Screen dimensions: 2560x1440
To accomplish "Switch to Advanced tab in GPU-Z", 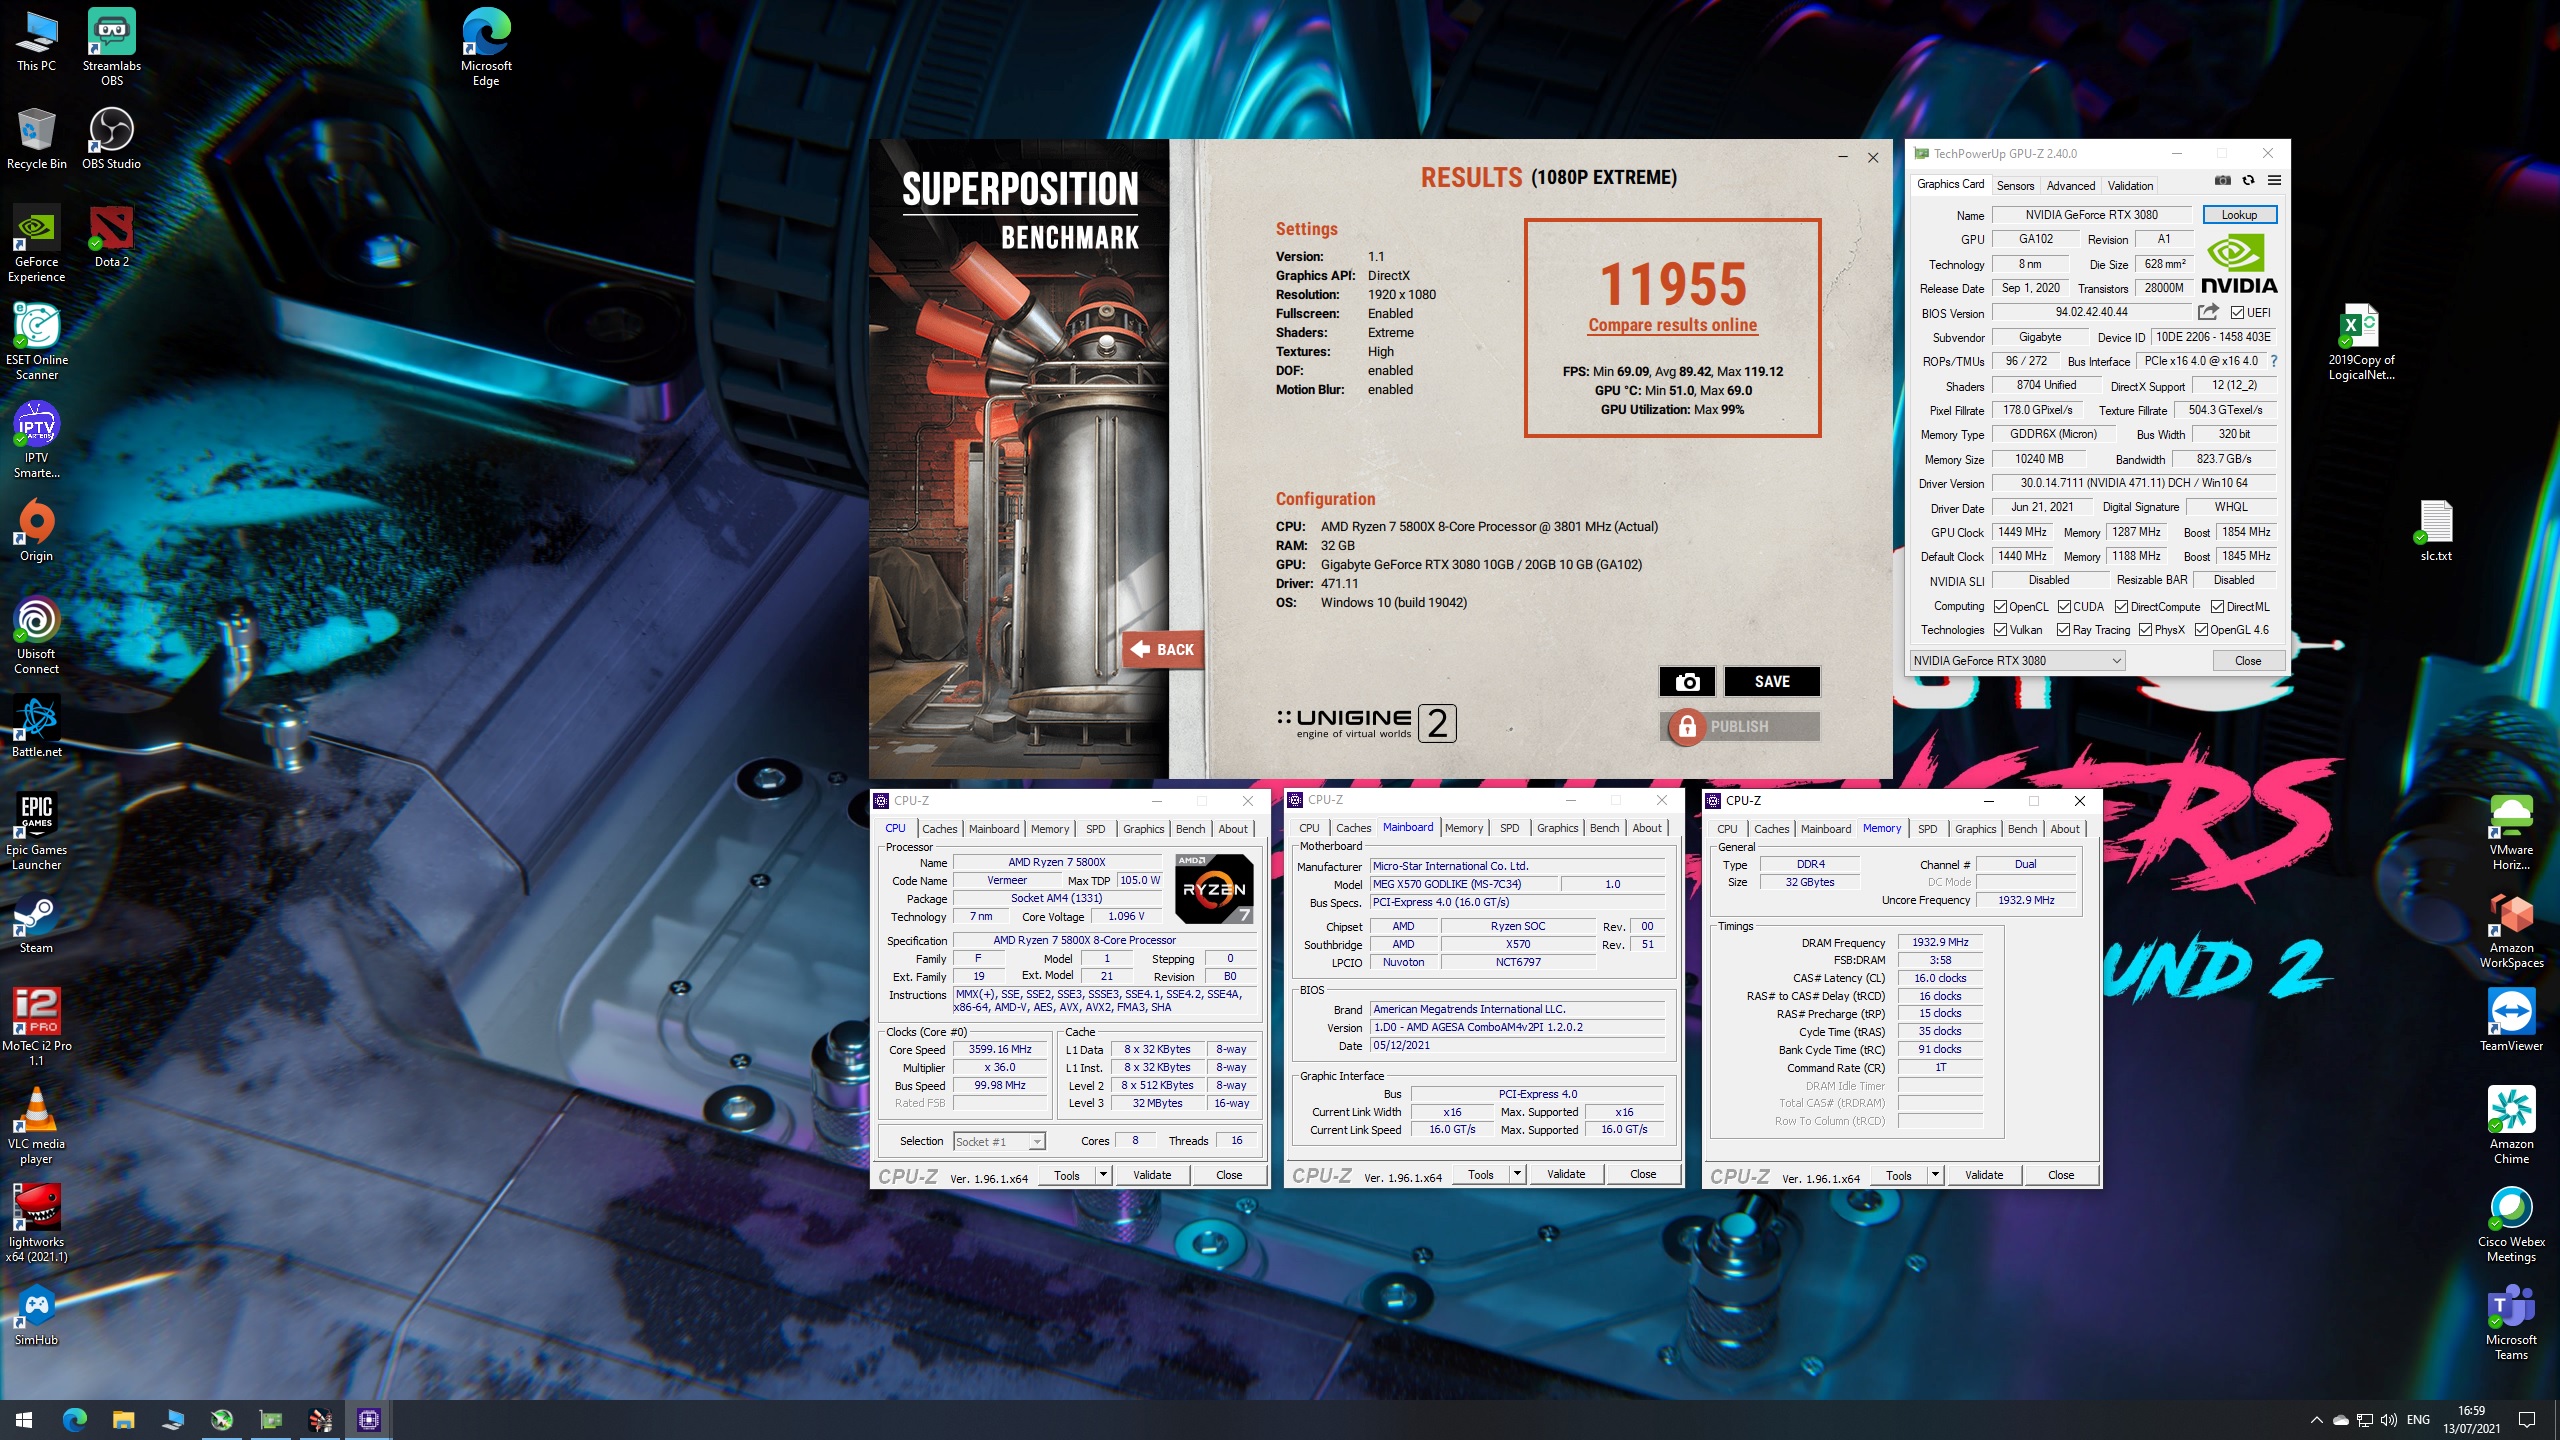I will click(2070, 186).
